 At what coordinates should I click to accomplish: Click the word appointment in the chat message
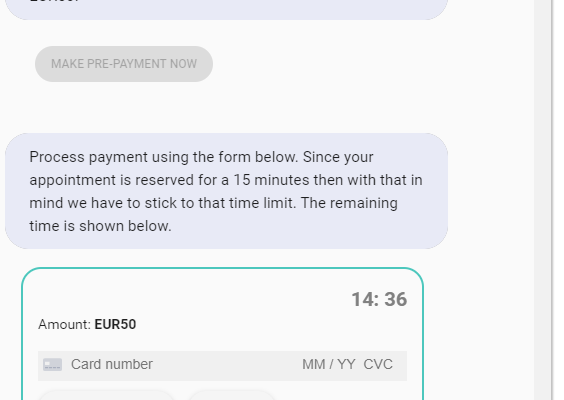pos(73,180)
